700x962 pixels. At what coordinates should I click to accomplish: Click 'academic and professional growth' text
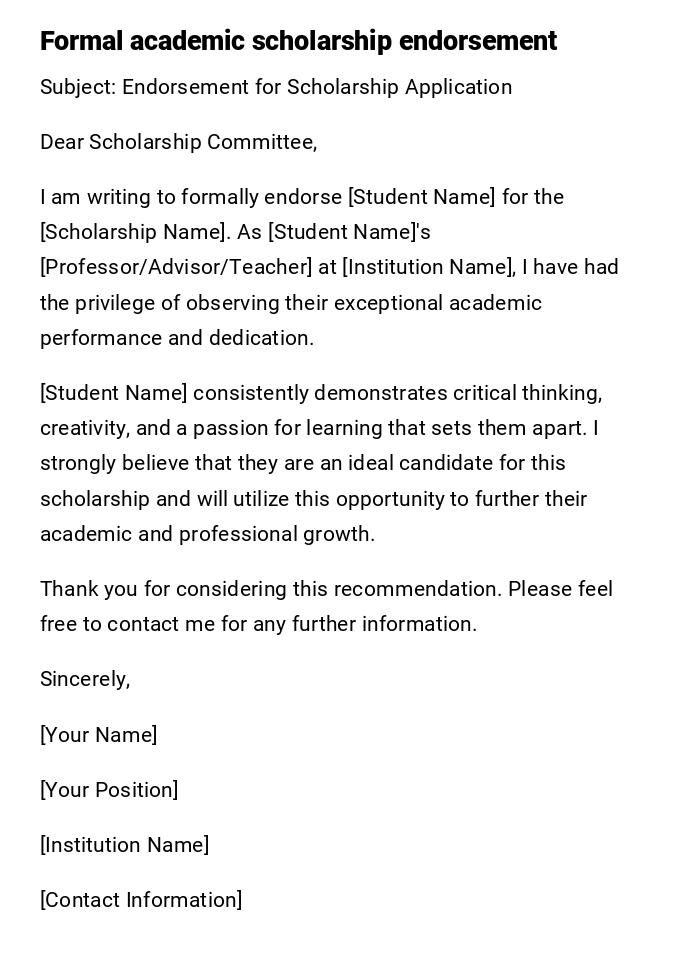click(205, 534)
